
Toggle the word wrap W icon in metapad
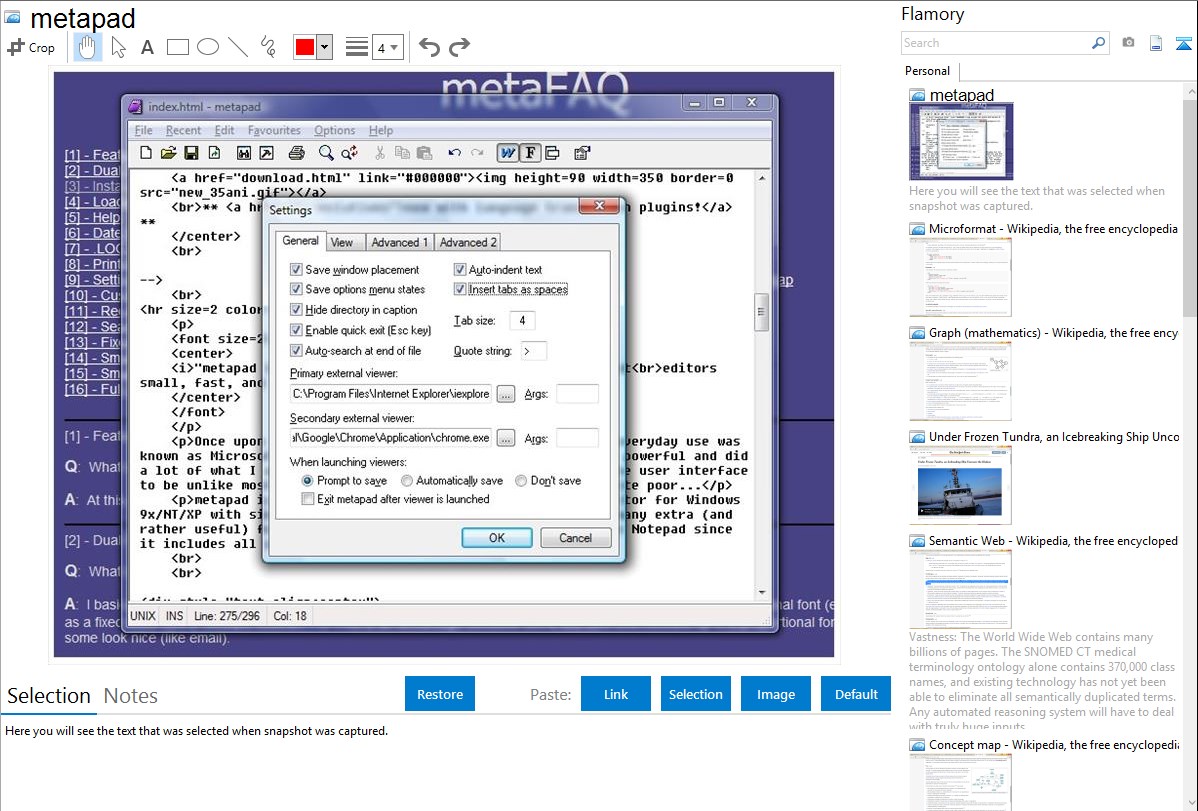[507, 154]
